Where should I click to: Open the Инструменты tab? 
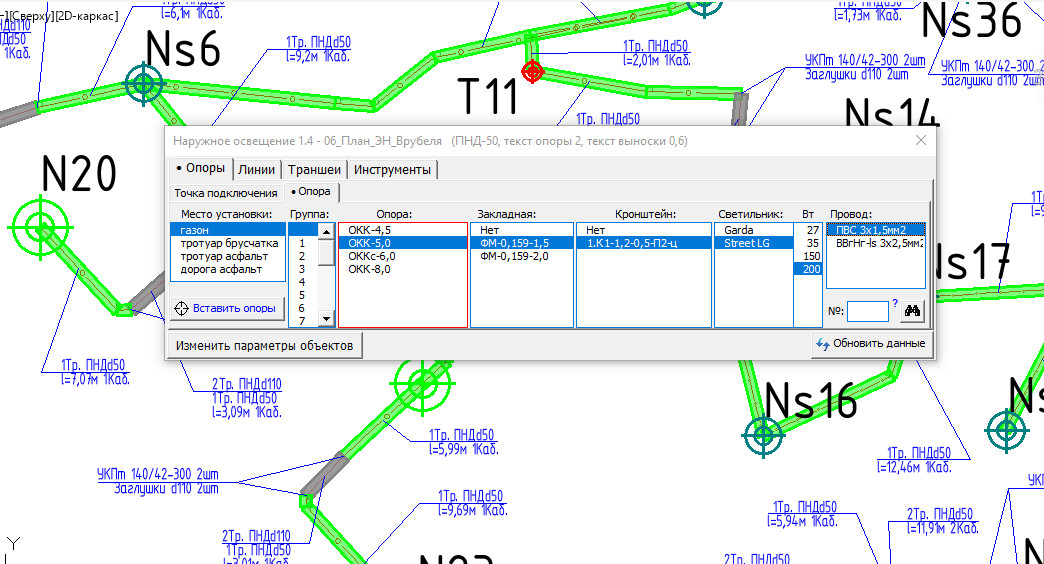coord(392,170)
